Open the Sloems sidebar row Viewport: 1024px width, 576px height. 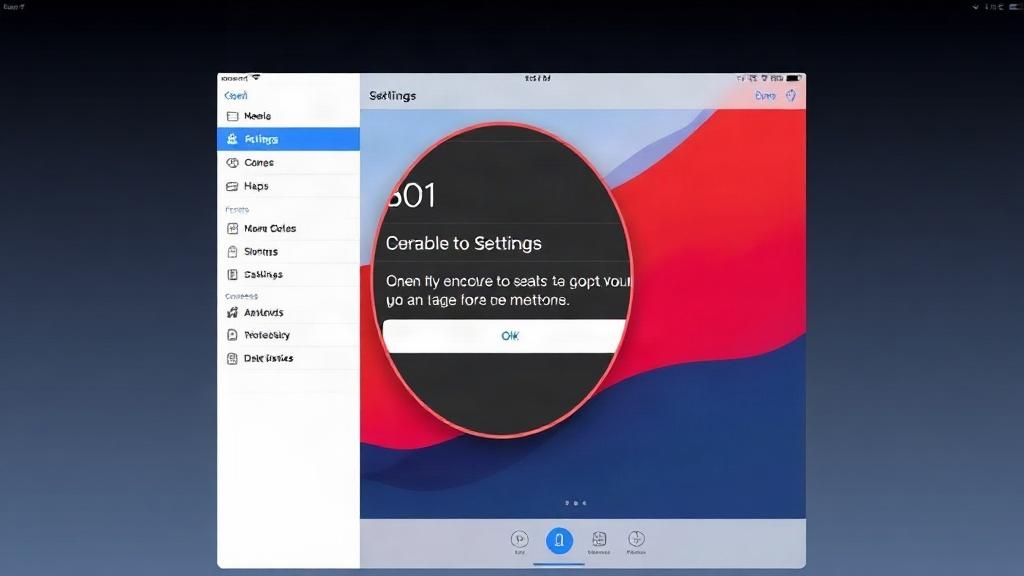coord(288,251)
